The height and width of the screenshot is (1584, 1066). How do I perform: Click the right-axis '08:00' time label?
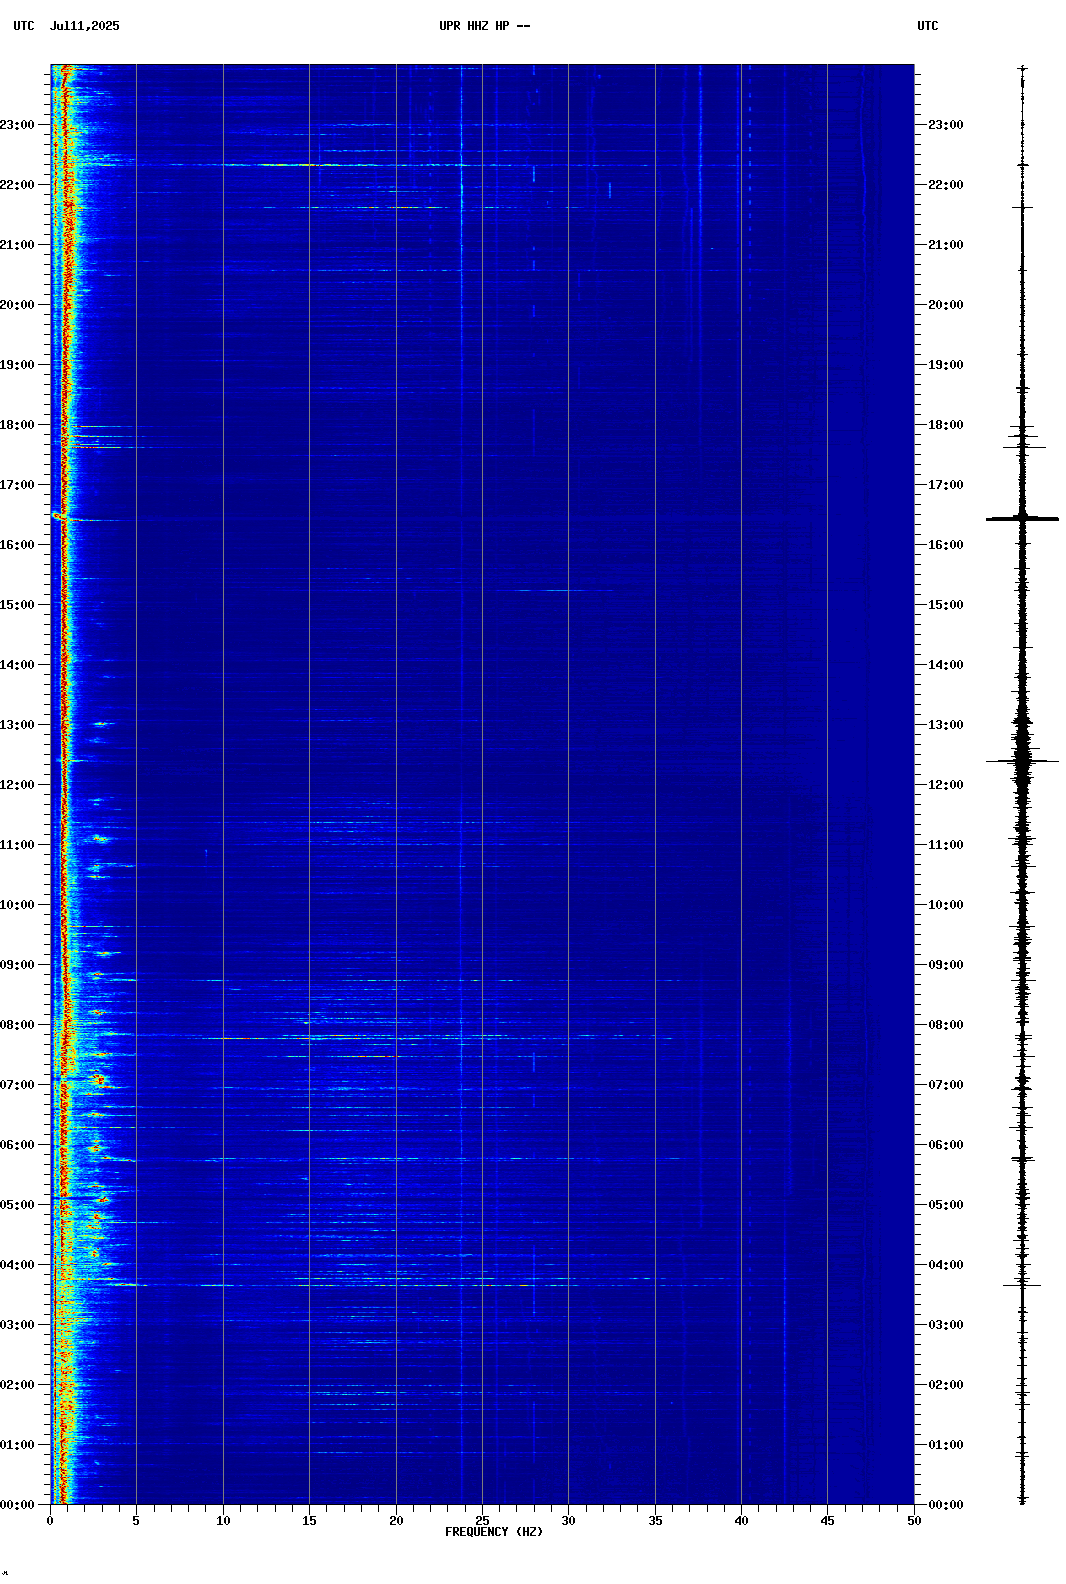(946, 1025)
